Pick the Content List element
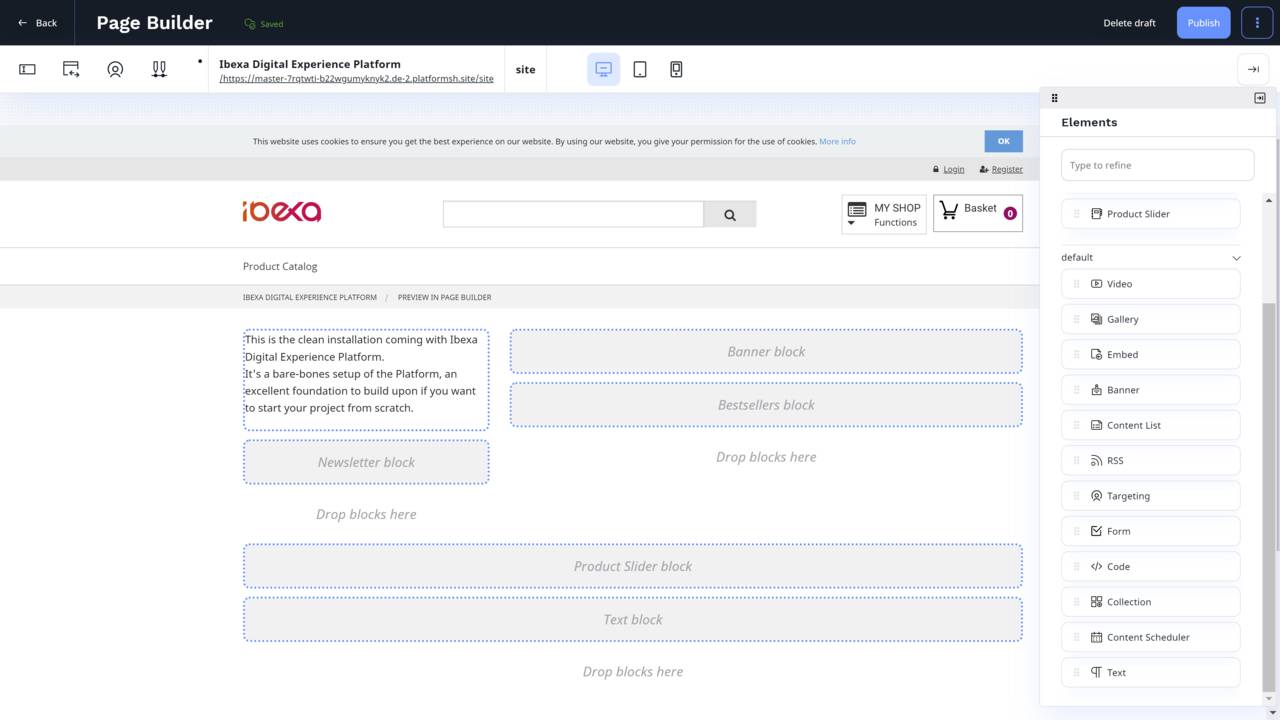 tap(1151, 425)
